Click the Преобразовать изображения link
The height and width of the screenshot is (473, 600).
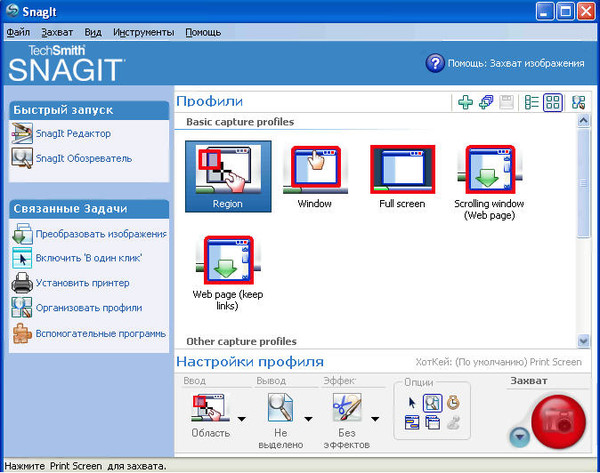101,234
